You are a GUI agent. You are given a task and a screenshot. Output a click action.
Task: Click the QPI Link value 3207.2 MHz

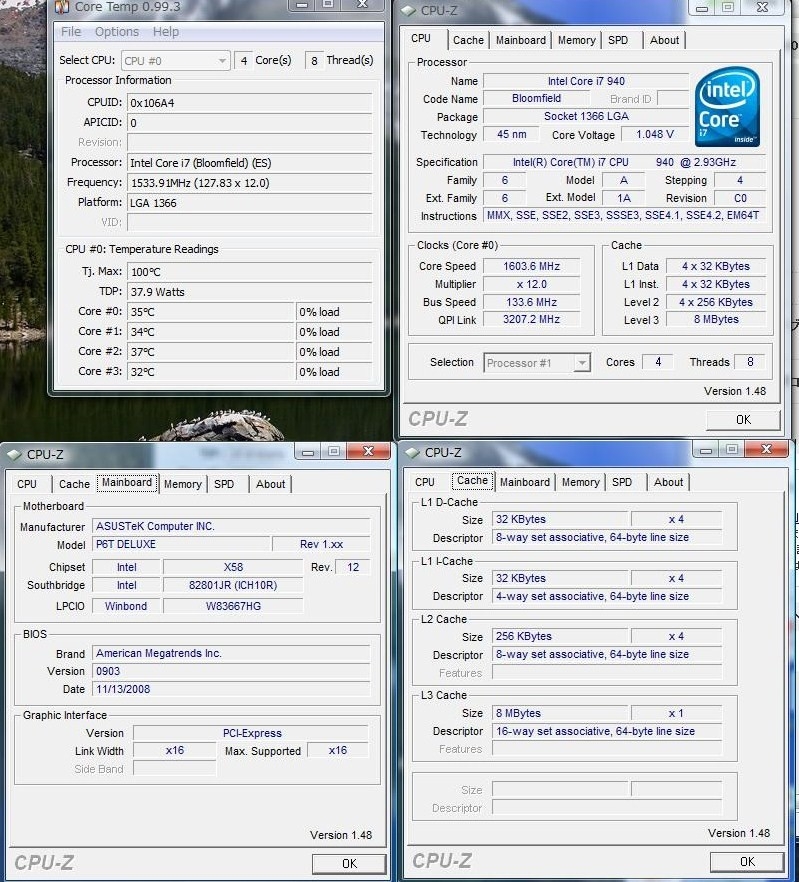pos(531,320)
